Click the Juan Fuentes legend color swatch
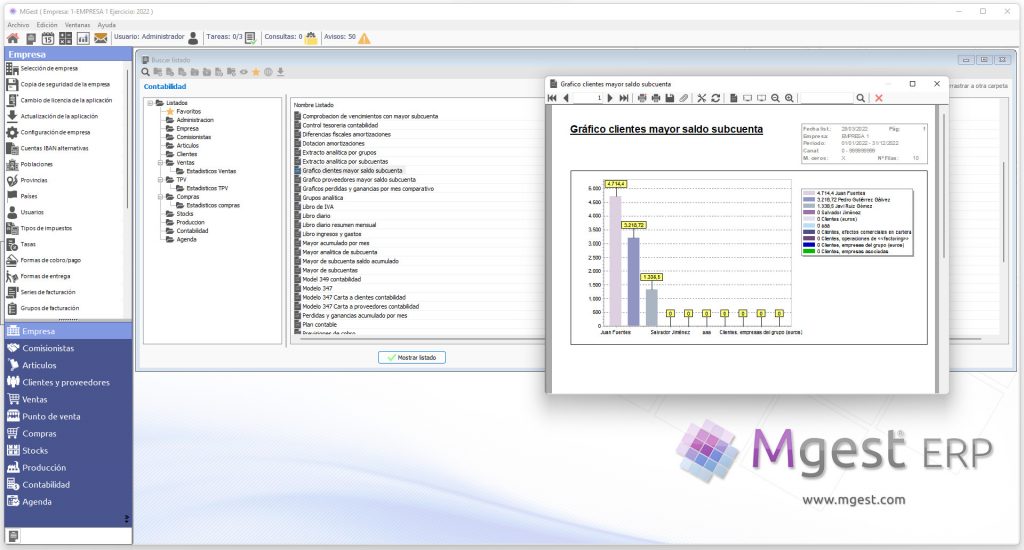 tap(809, 193)
